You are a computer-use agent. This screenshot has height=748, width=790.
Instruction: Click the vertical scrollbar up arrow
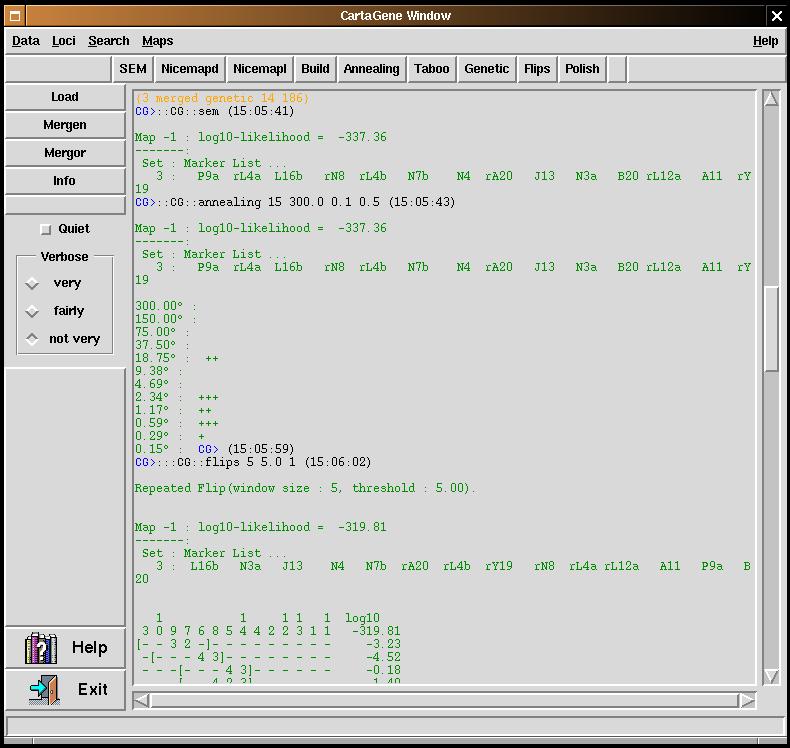[x=771, y=99]
